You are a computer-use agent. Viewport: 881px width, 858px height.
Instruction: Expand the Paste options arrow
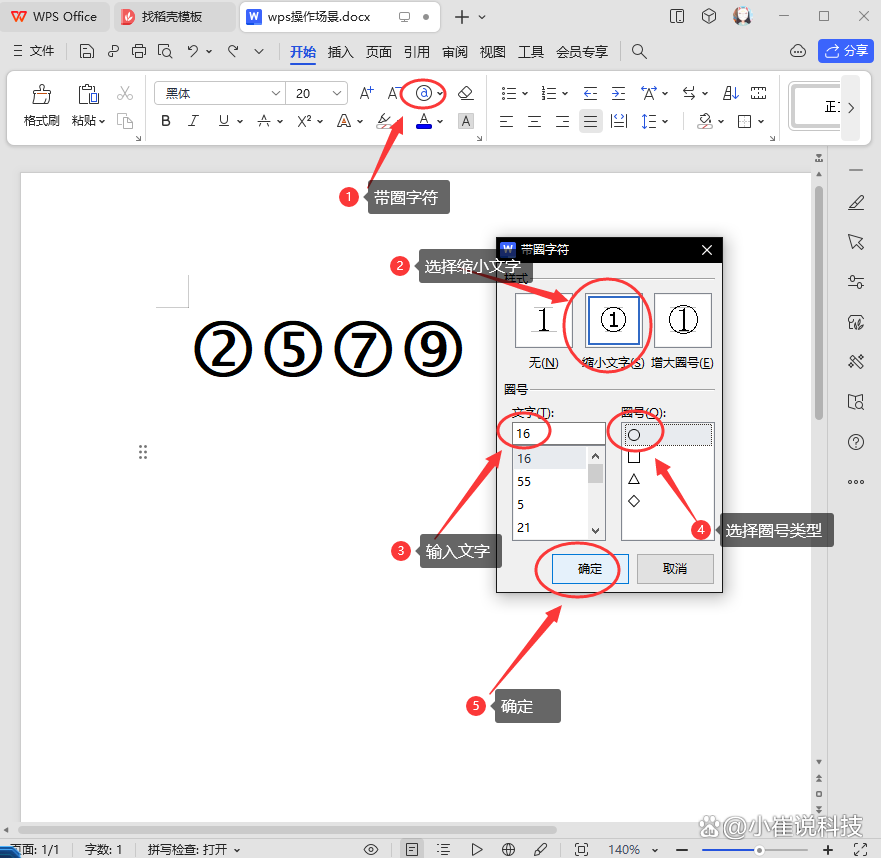102,121
